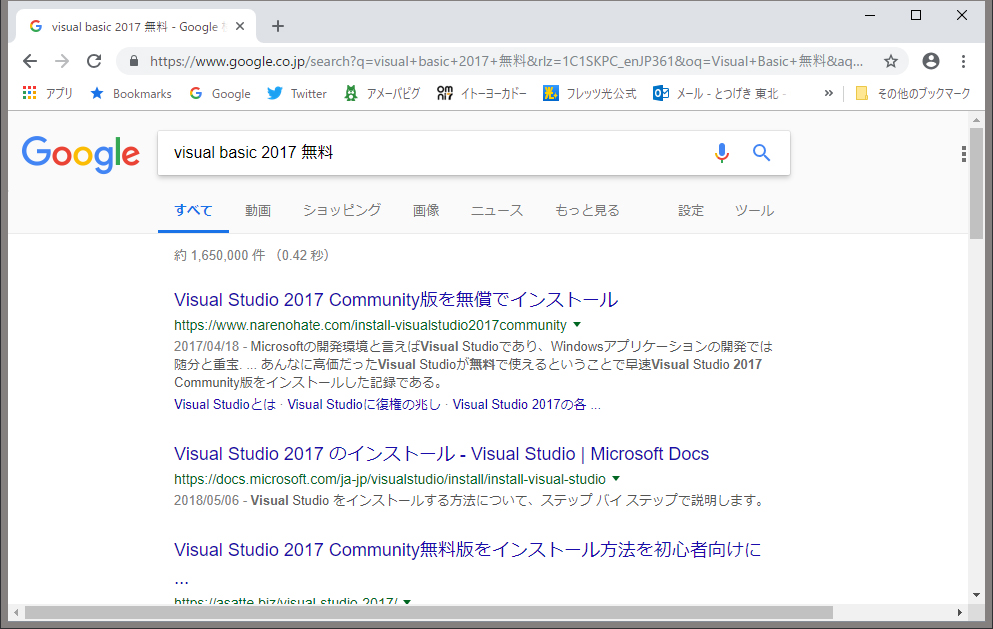Click the scroll up arrow
Image resolution: width=993 pixels, height=629 pixels.
tap(976, 120)
